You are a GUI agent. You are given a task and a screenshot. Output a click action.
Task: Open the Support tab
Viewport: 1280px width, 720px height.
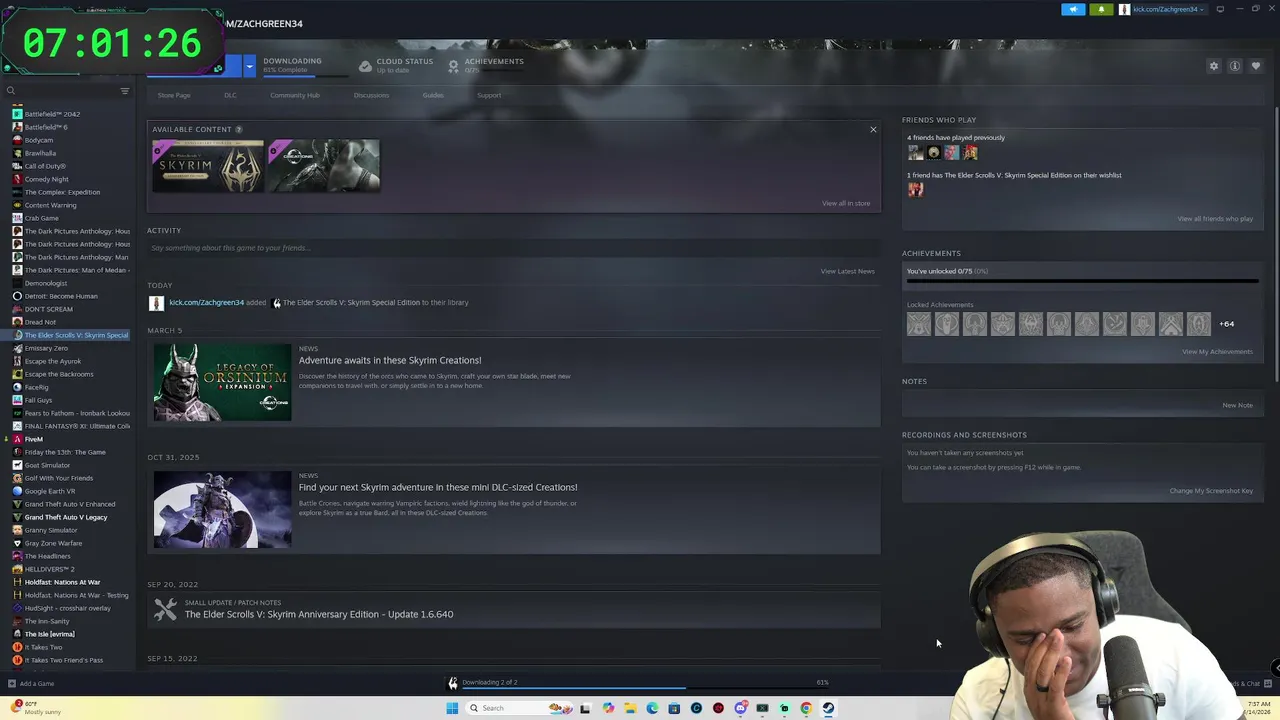click(x=489, y=95)
